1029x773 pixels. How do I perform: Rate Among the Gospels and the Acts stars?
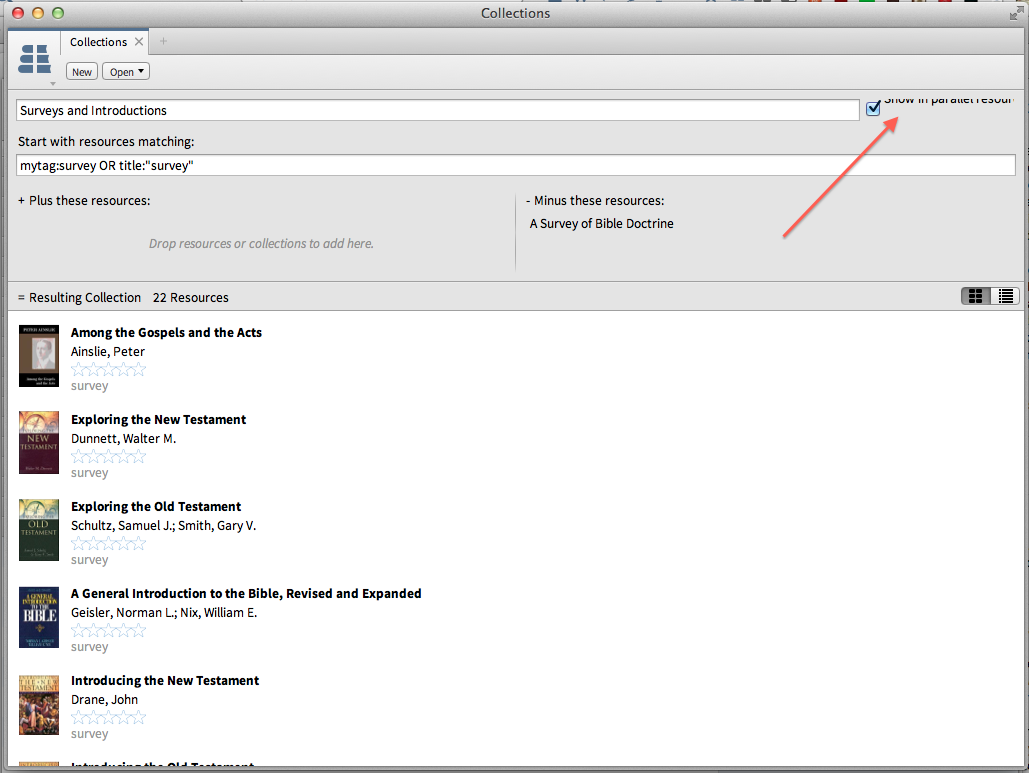[108, 369]
